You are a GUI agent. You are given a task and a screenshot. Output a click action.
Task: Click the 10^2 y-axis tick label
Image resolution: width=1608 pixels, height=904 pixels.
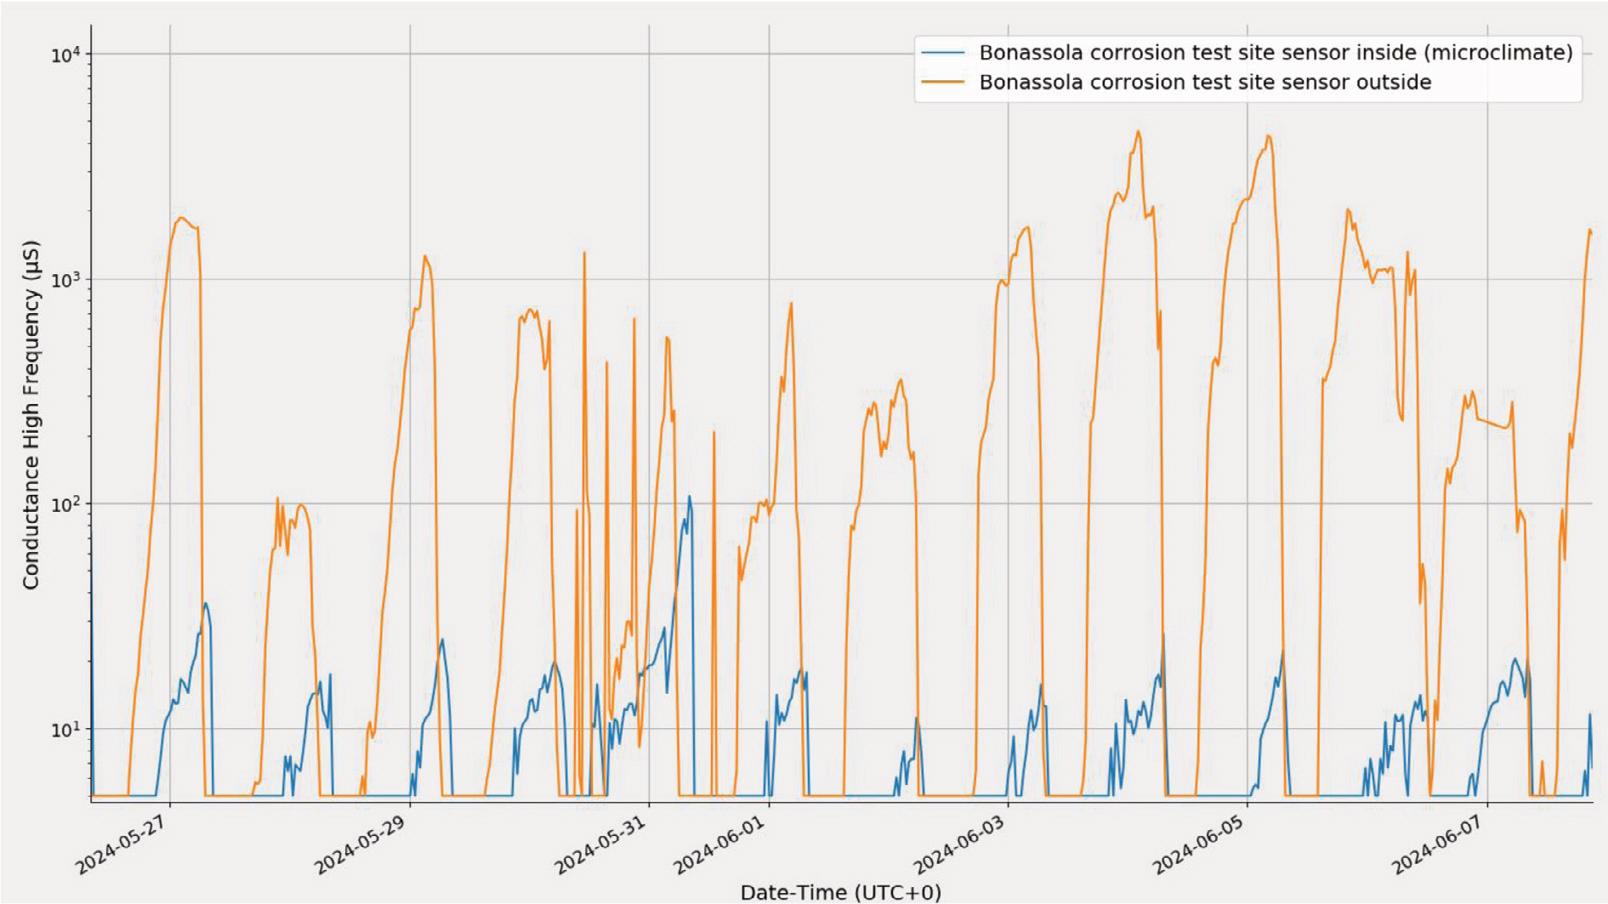[70, 504]
